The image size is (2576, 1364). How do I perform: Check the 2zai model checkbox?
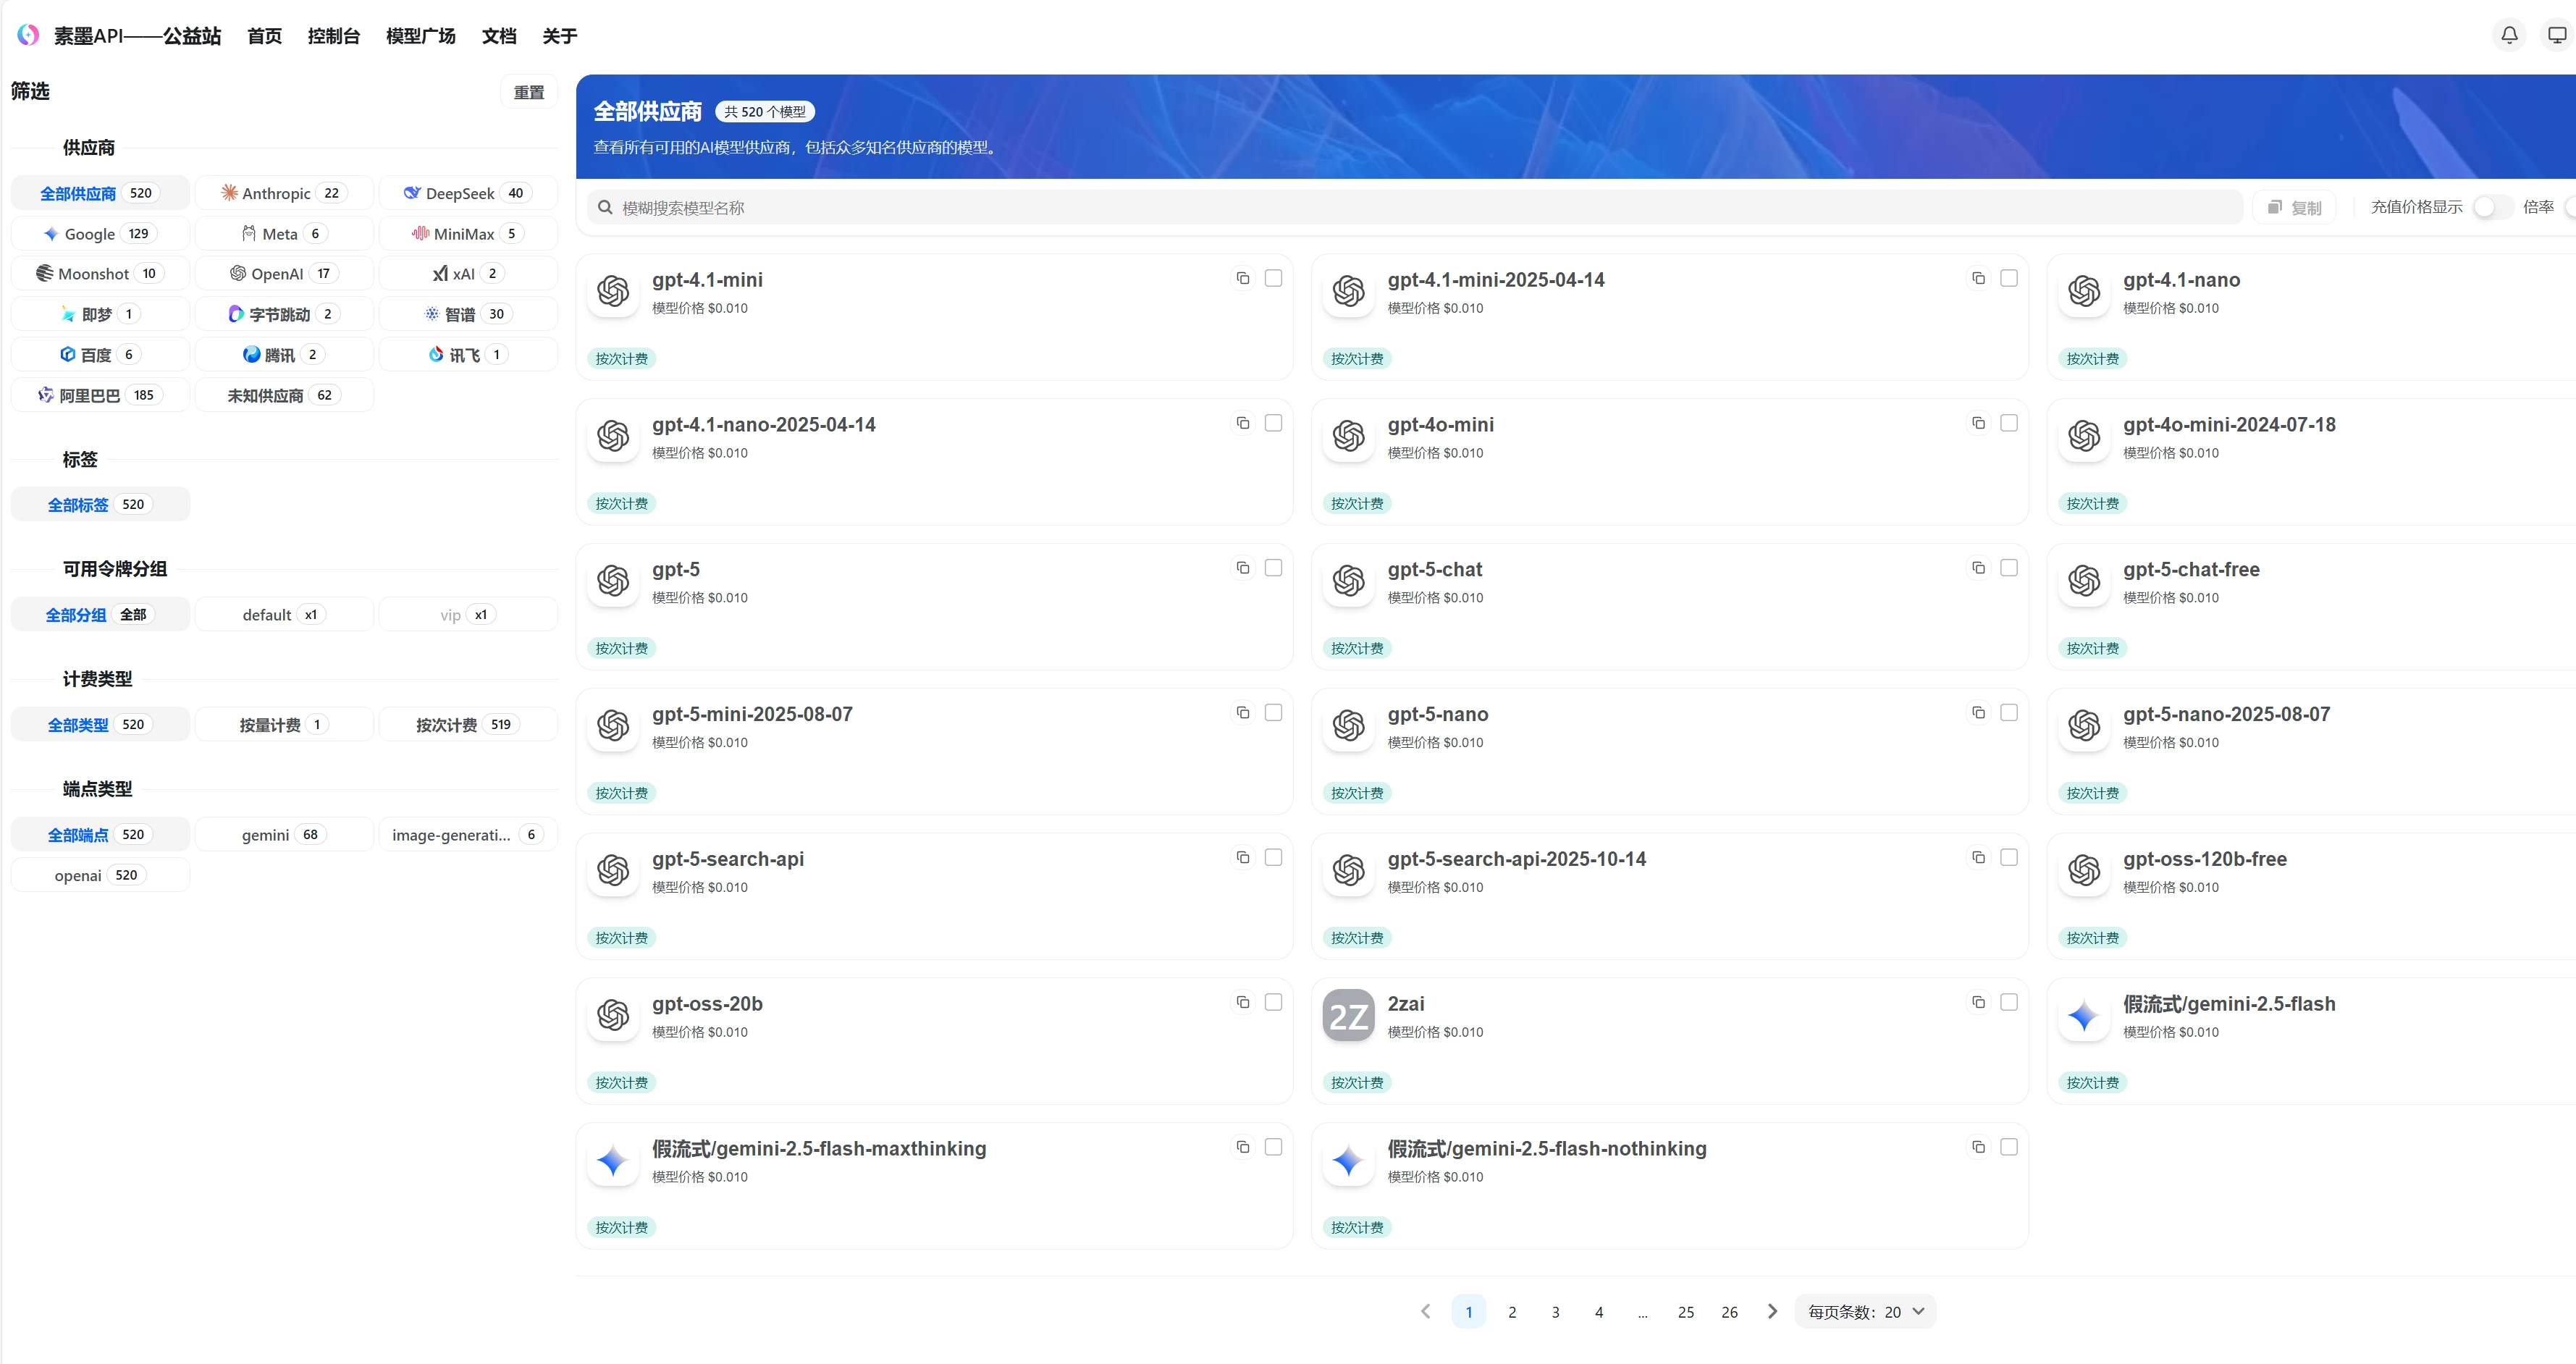(x=2010, y=1001)
